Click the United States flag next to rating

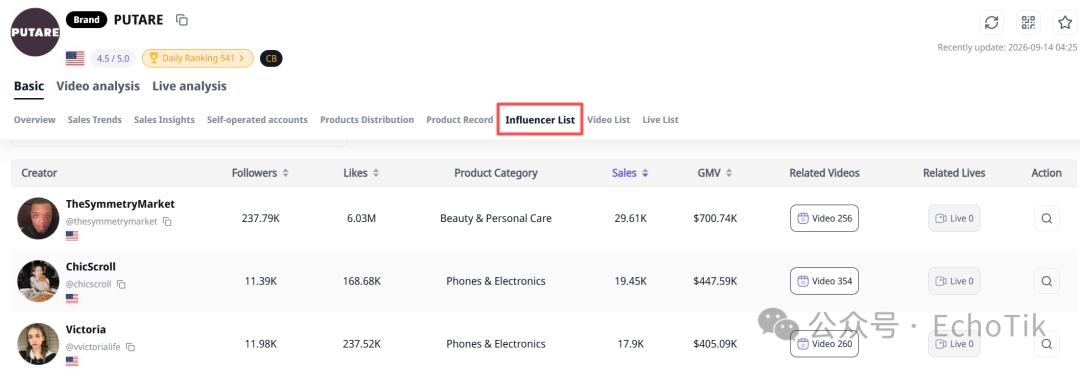pos(75,59)
